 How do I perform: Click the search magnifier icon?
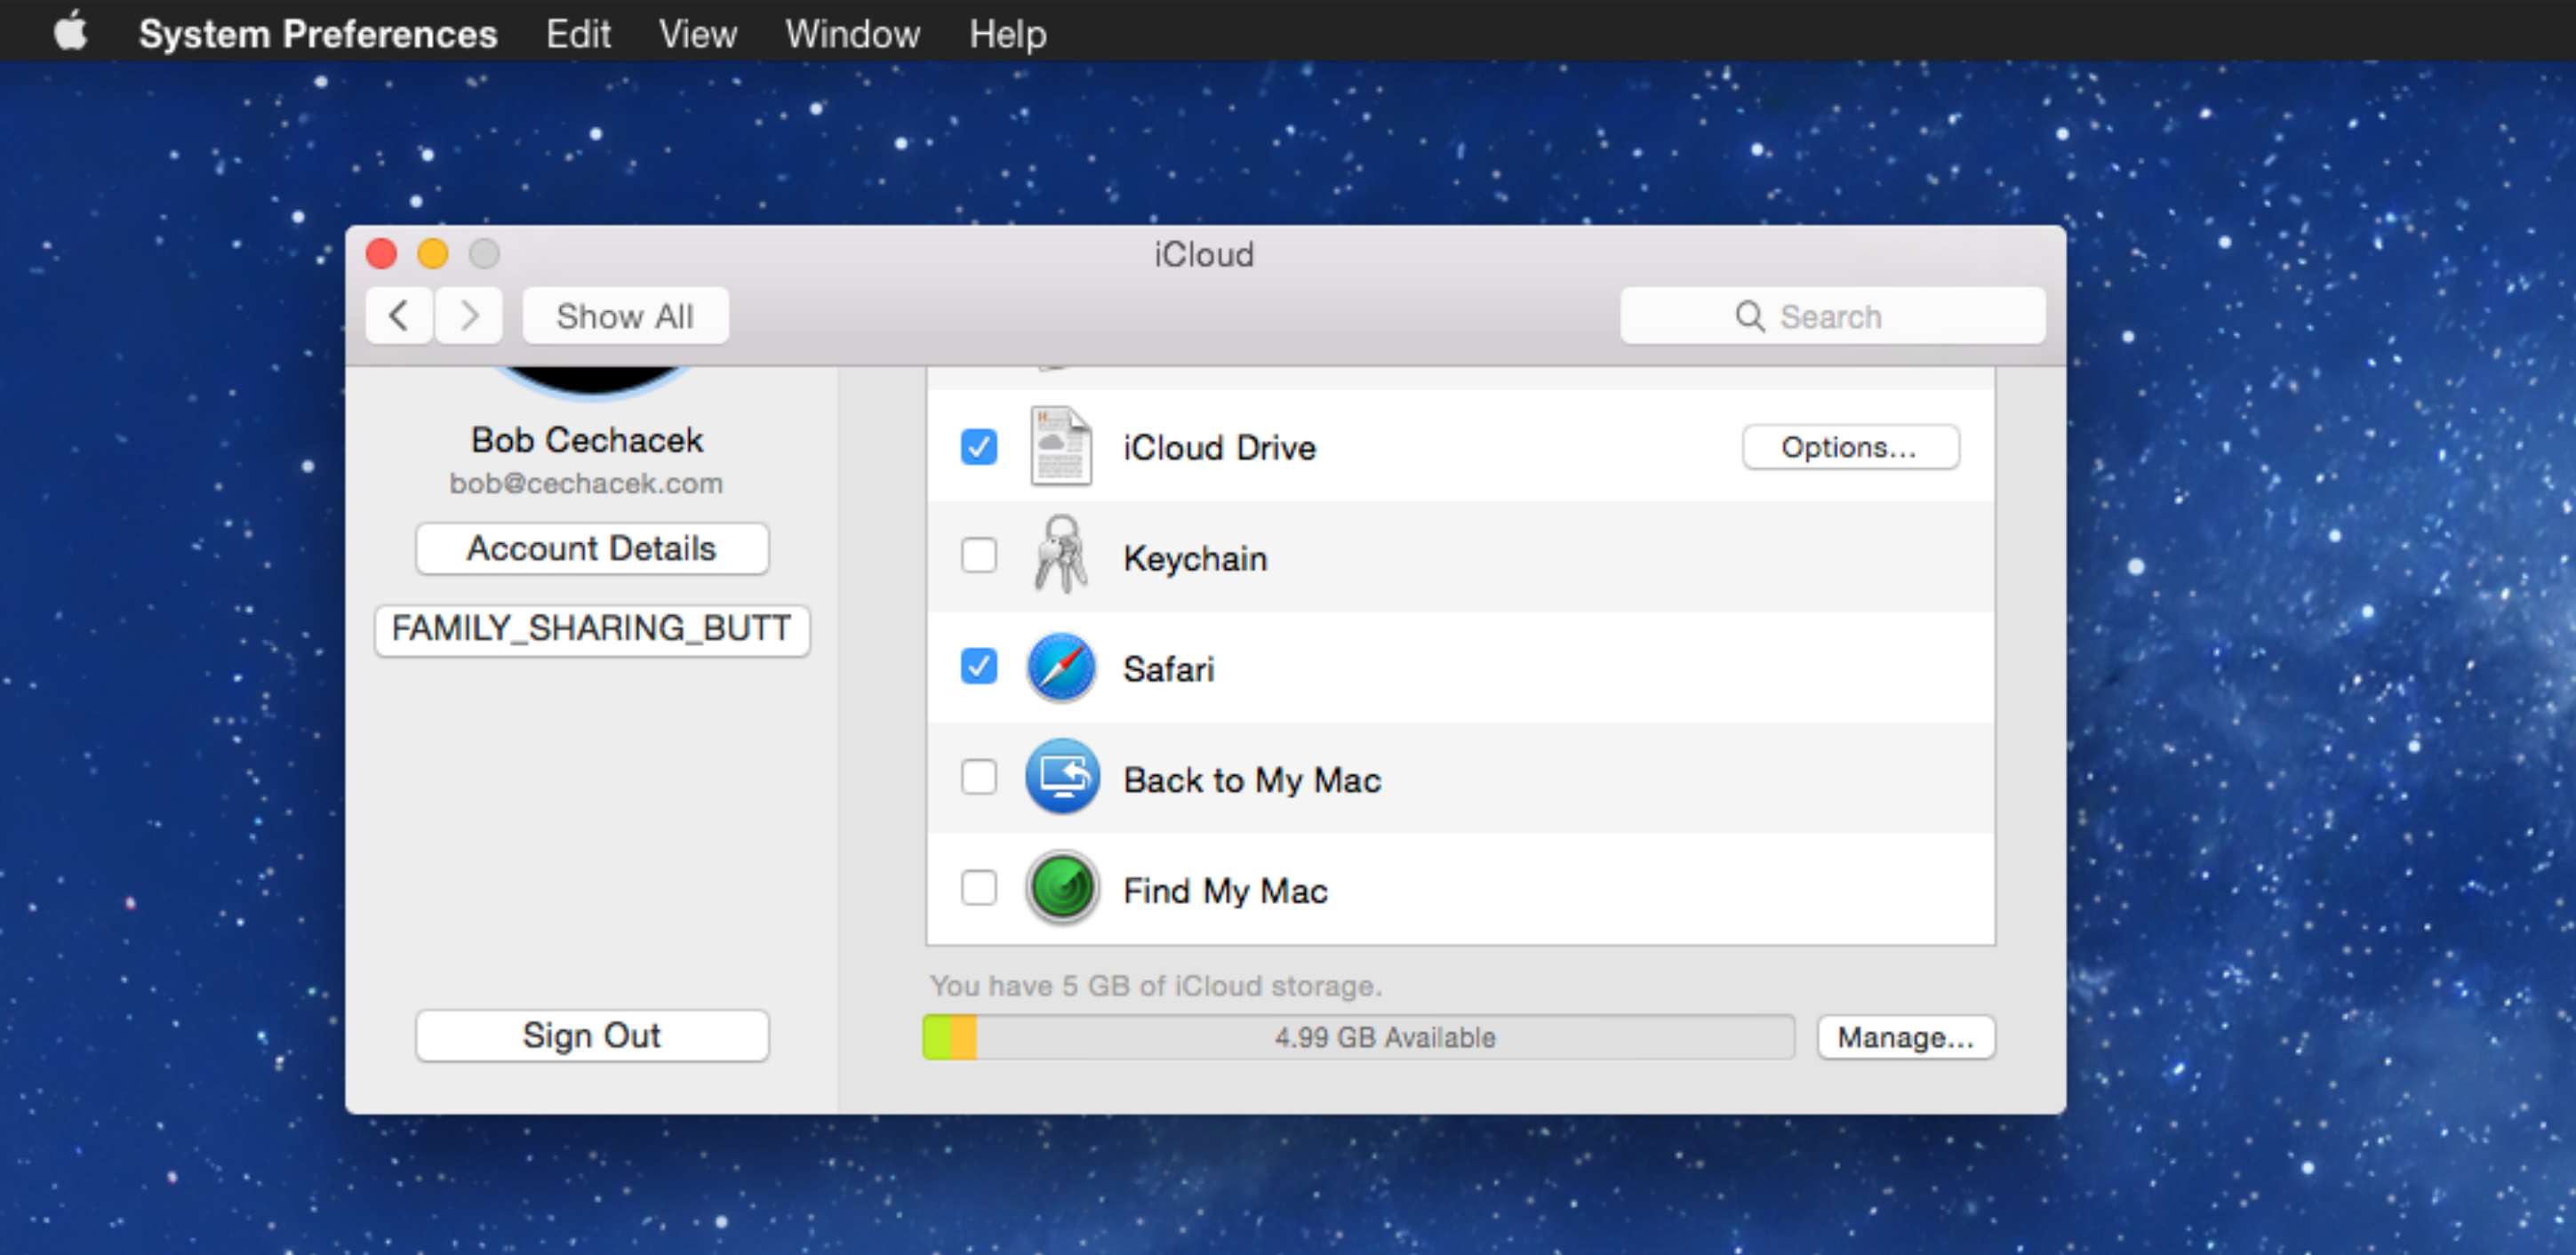click(x=1749, y=316)
